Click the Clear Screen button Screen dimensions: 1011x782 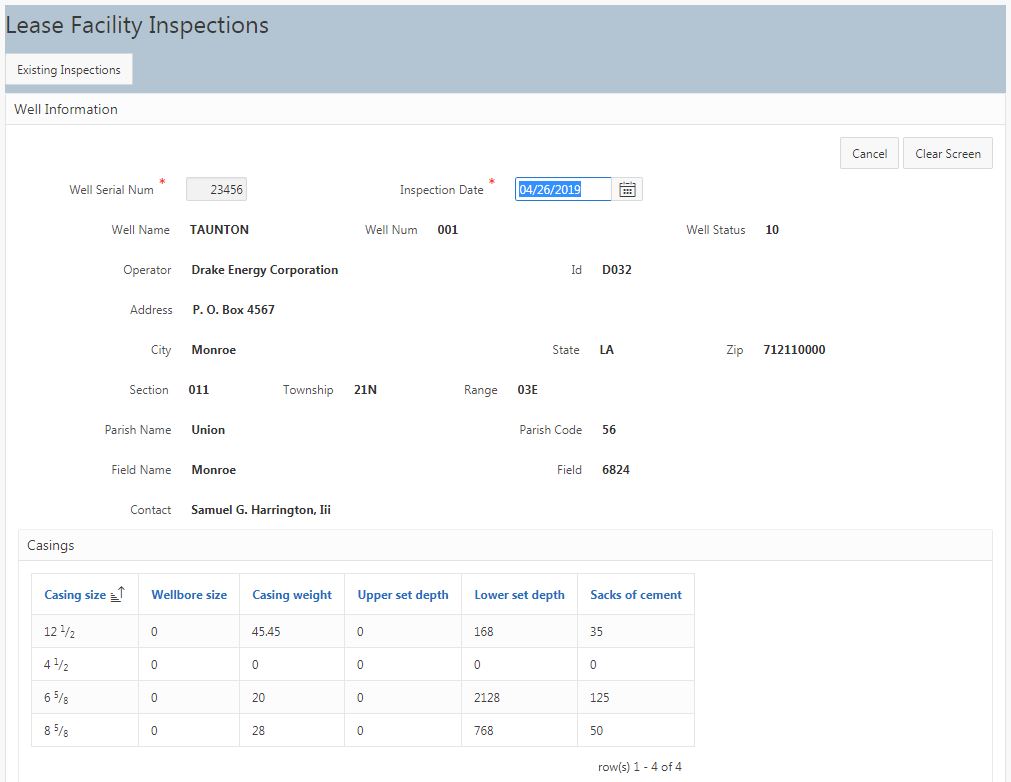point(947,154)
